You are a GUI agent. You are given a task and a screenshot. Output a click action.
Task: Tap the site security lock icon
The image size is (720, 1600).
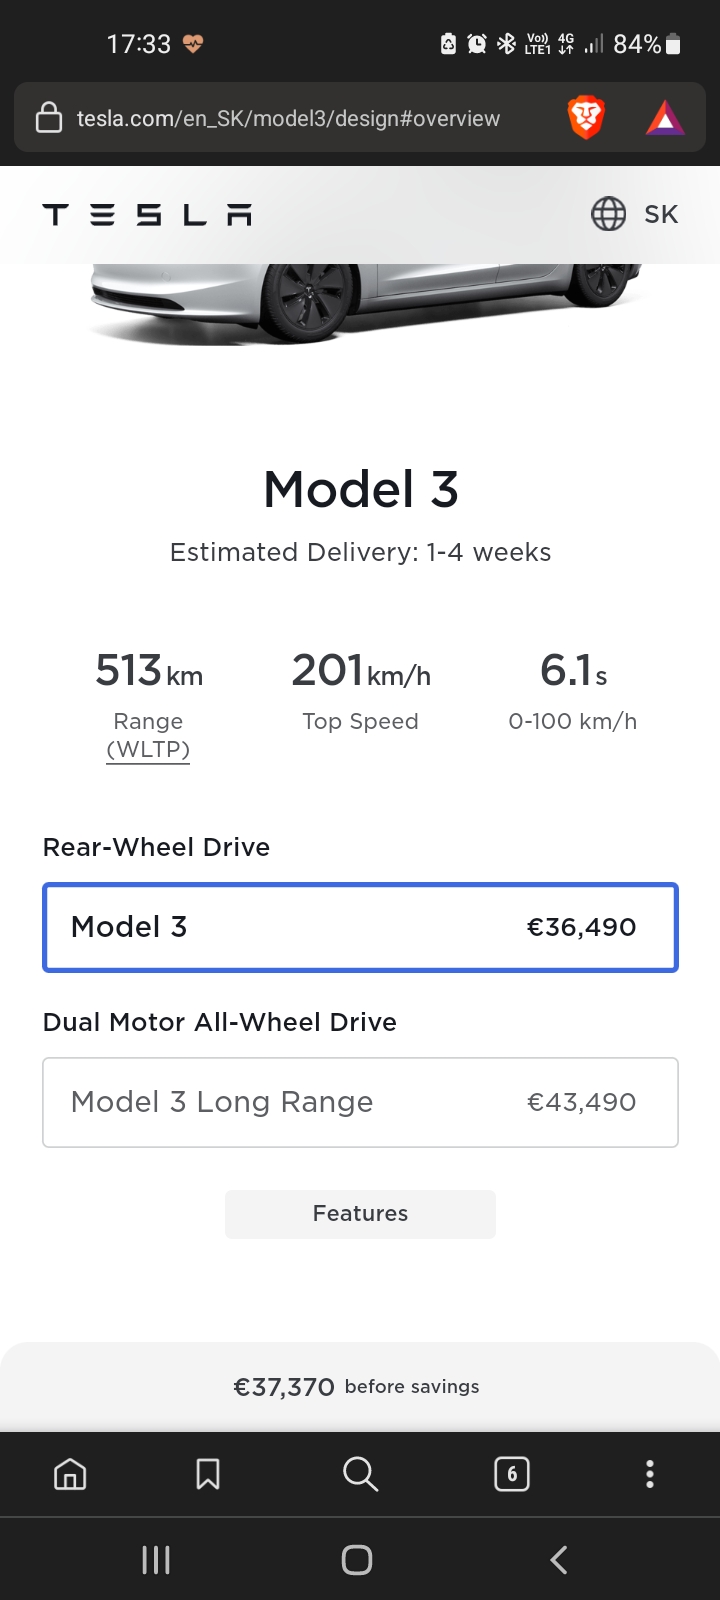(x=49, y=118)
